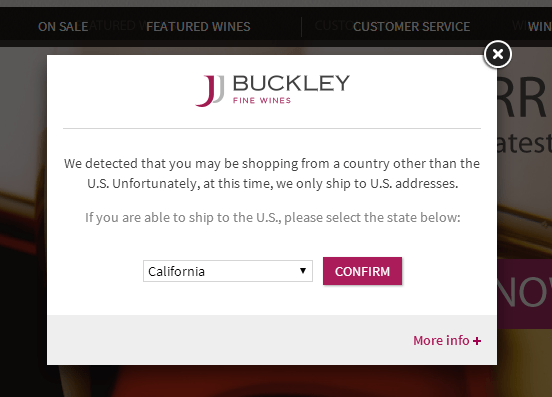Click the faded ghost text beside ON SALE
The width and height of the screenshot is (552, 397).
[x=117, y=26]
